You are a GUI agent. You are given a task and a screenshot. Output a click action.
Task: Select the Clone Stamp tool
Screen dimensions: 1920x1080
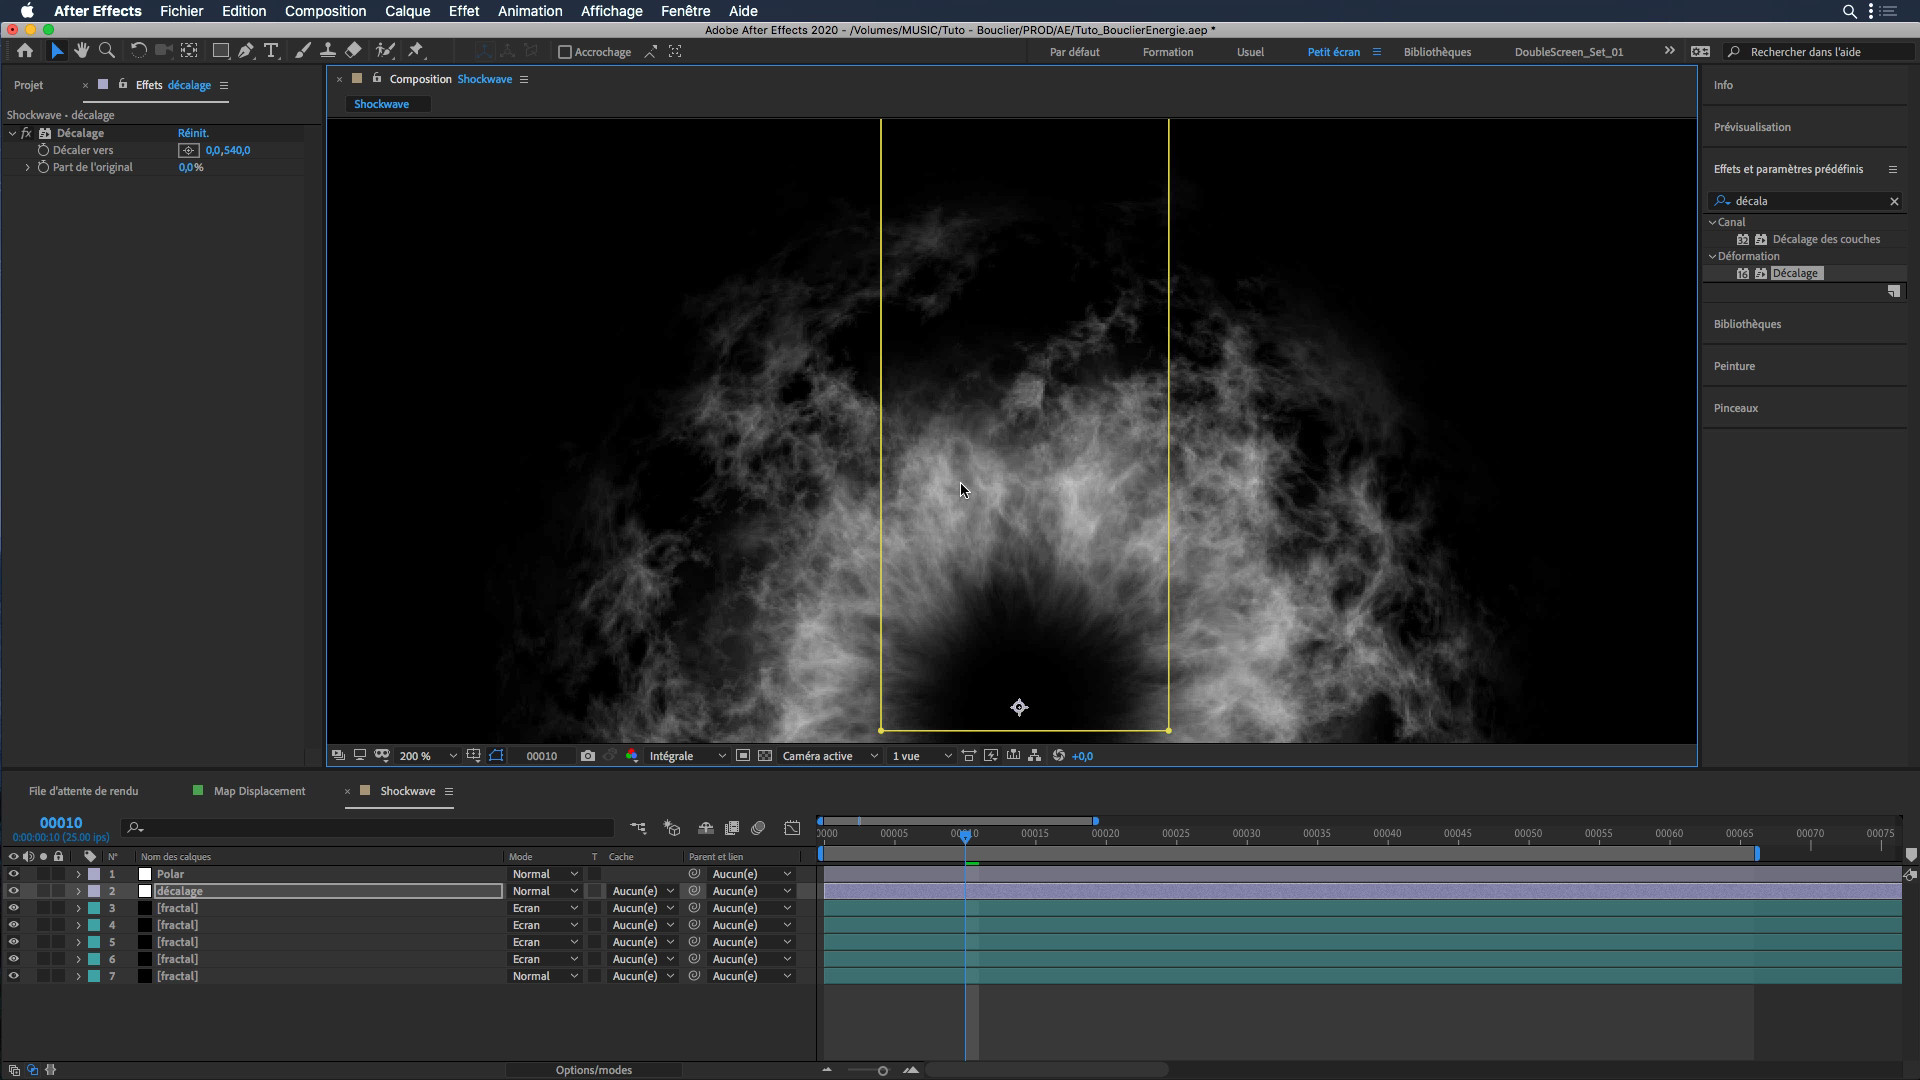pyautogui.click(x=327, y=51)
